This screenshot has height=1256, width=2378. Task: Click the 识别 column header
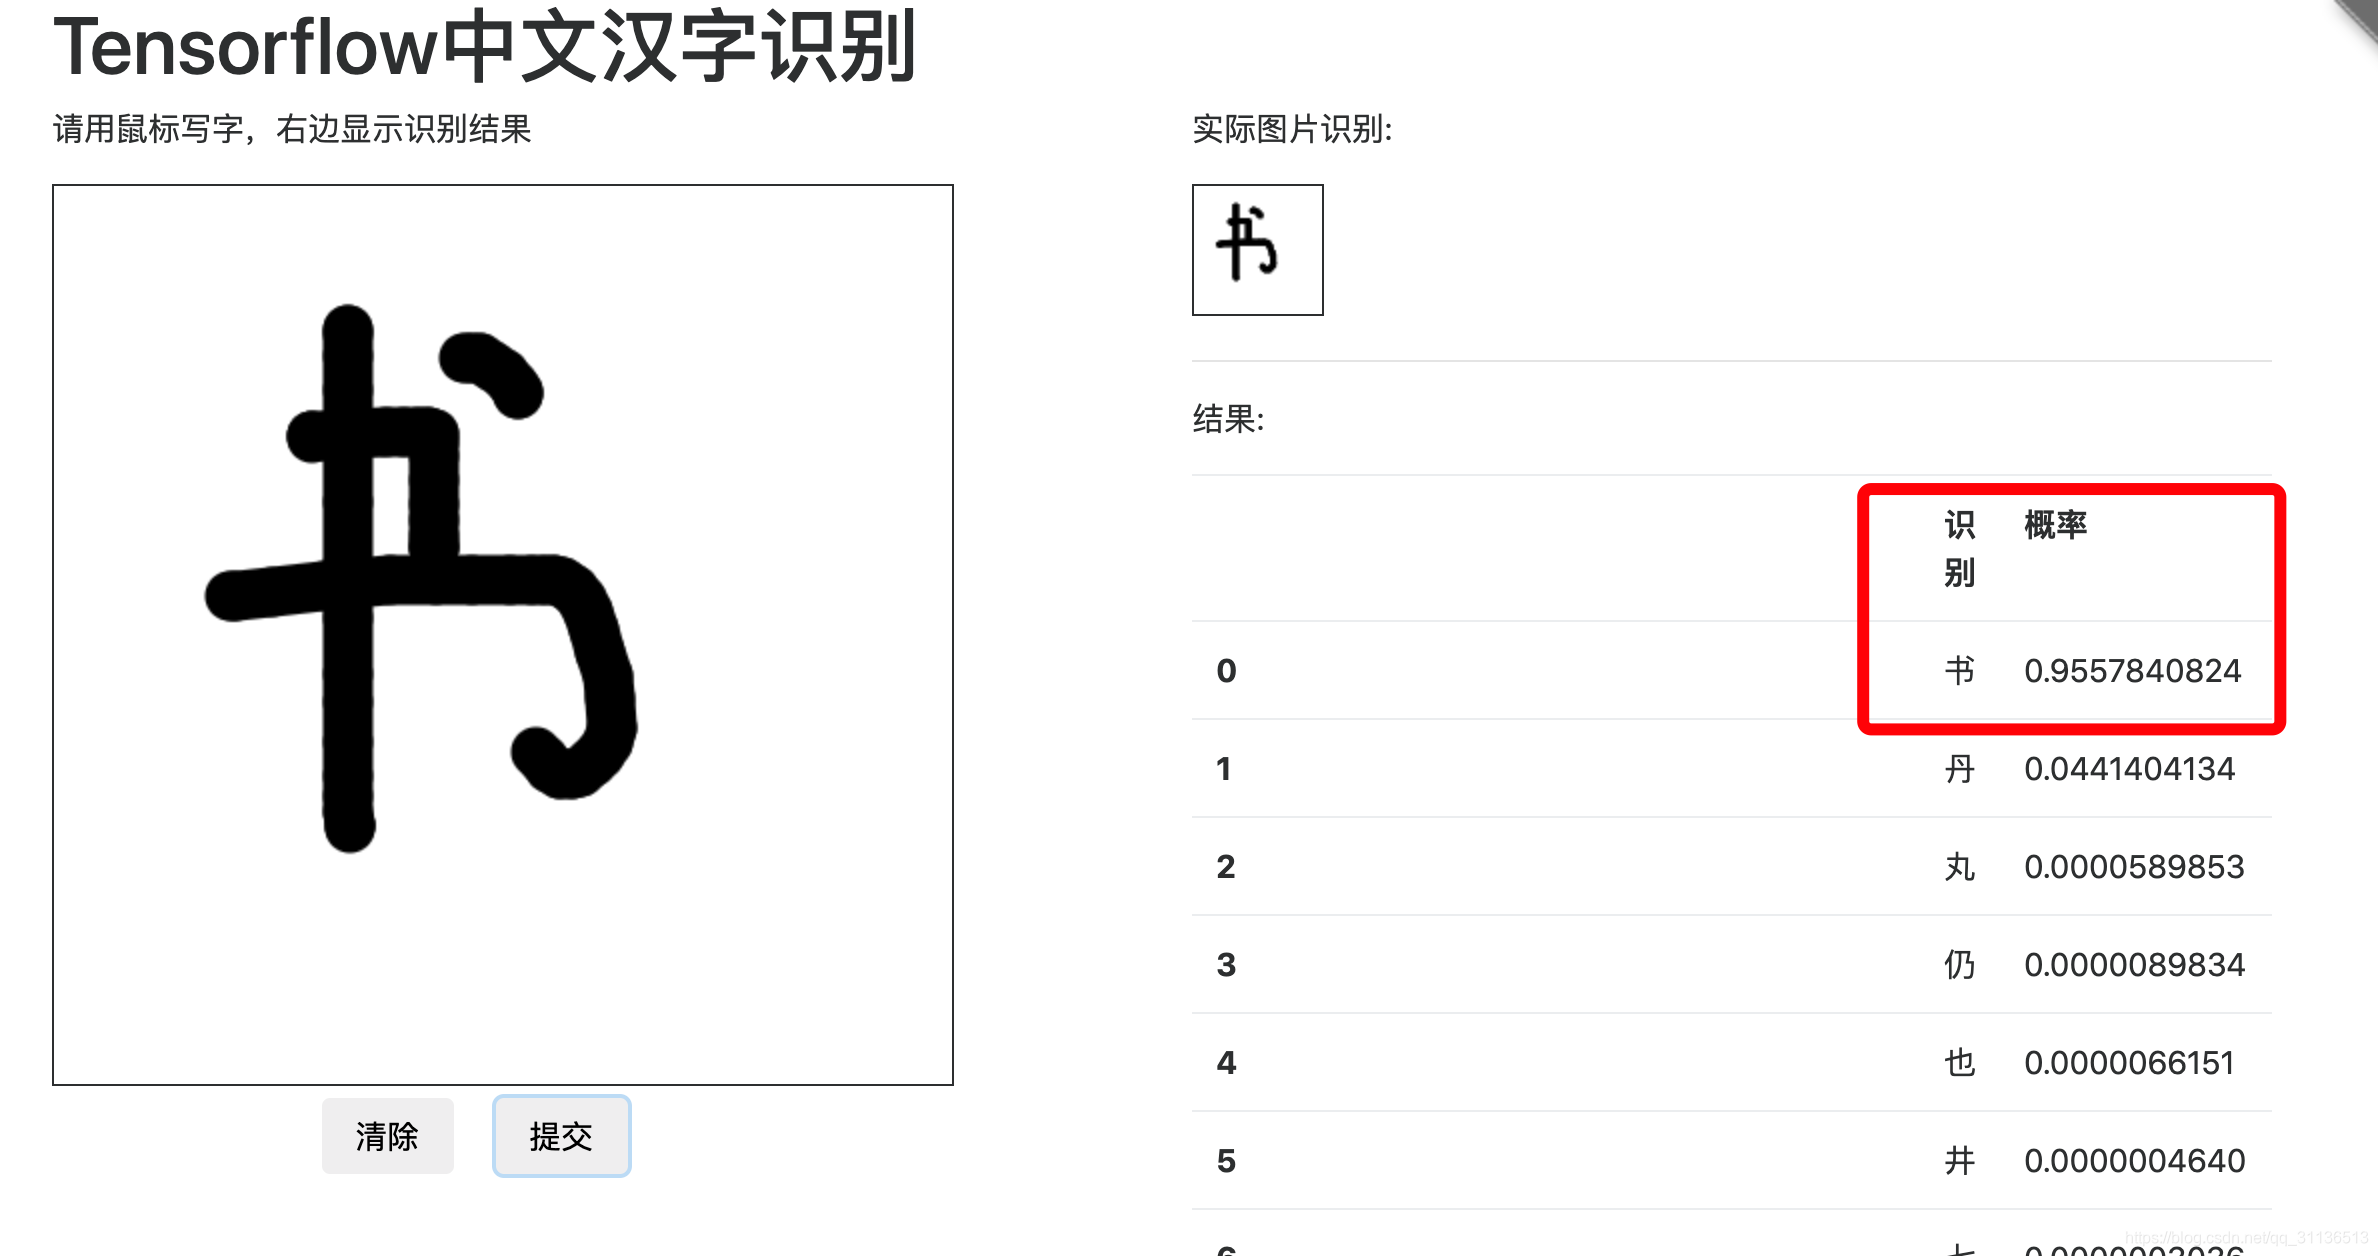coord(1957,548)
